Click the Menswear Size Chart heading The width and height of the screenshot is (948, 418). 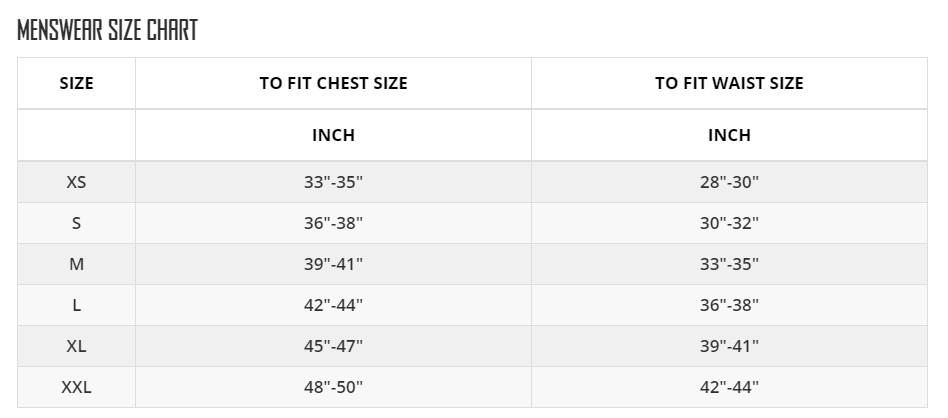point(108,30)
